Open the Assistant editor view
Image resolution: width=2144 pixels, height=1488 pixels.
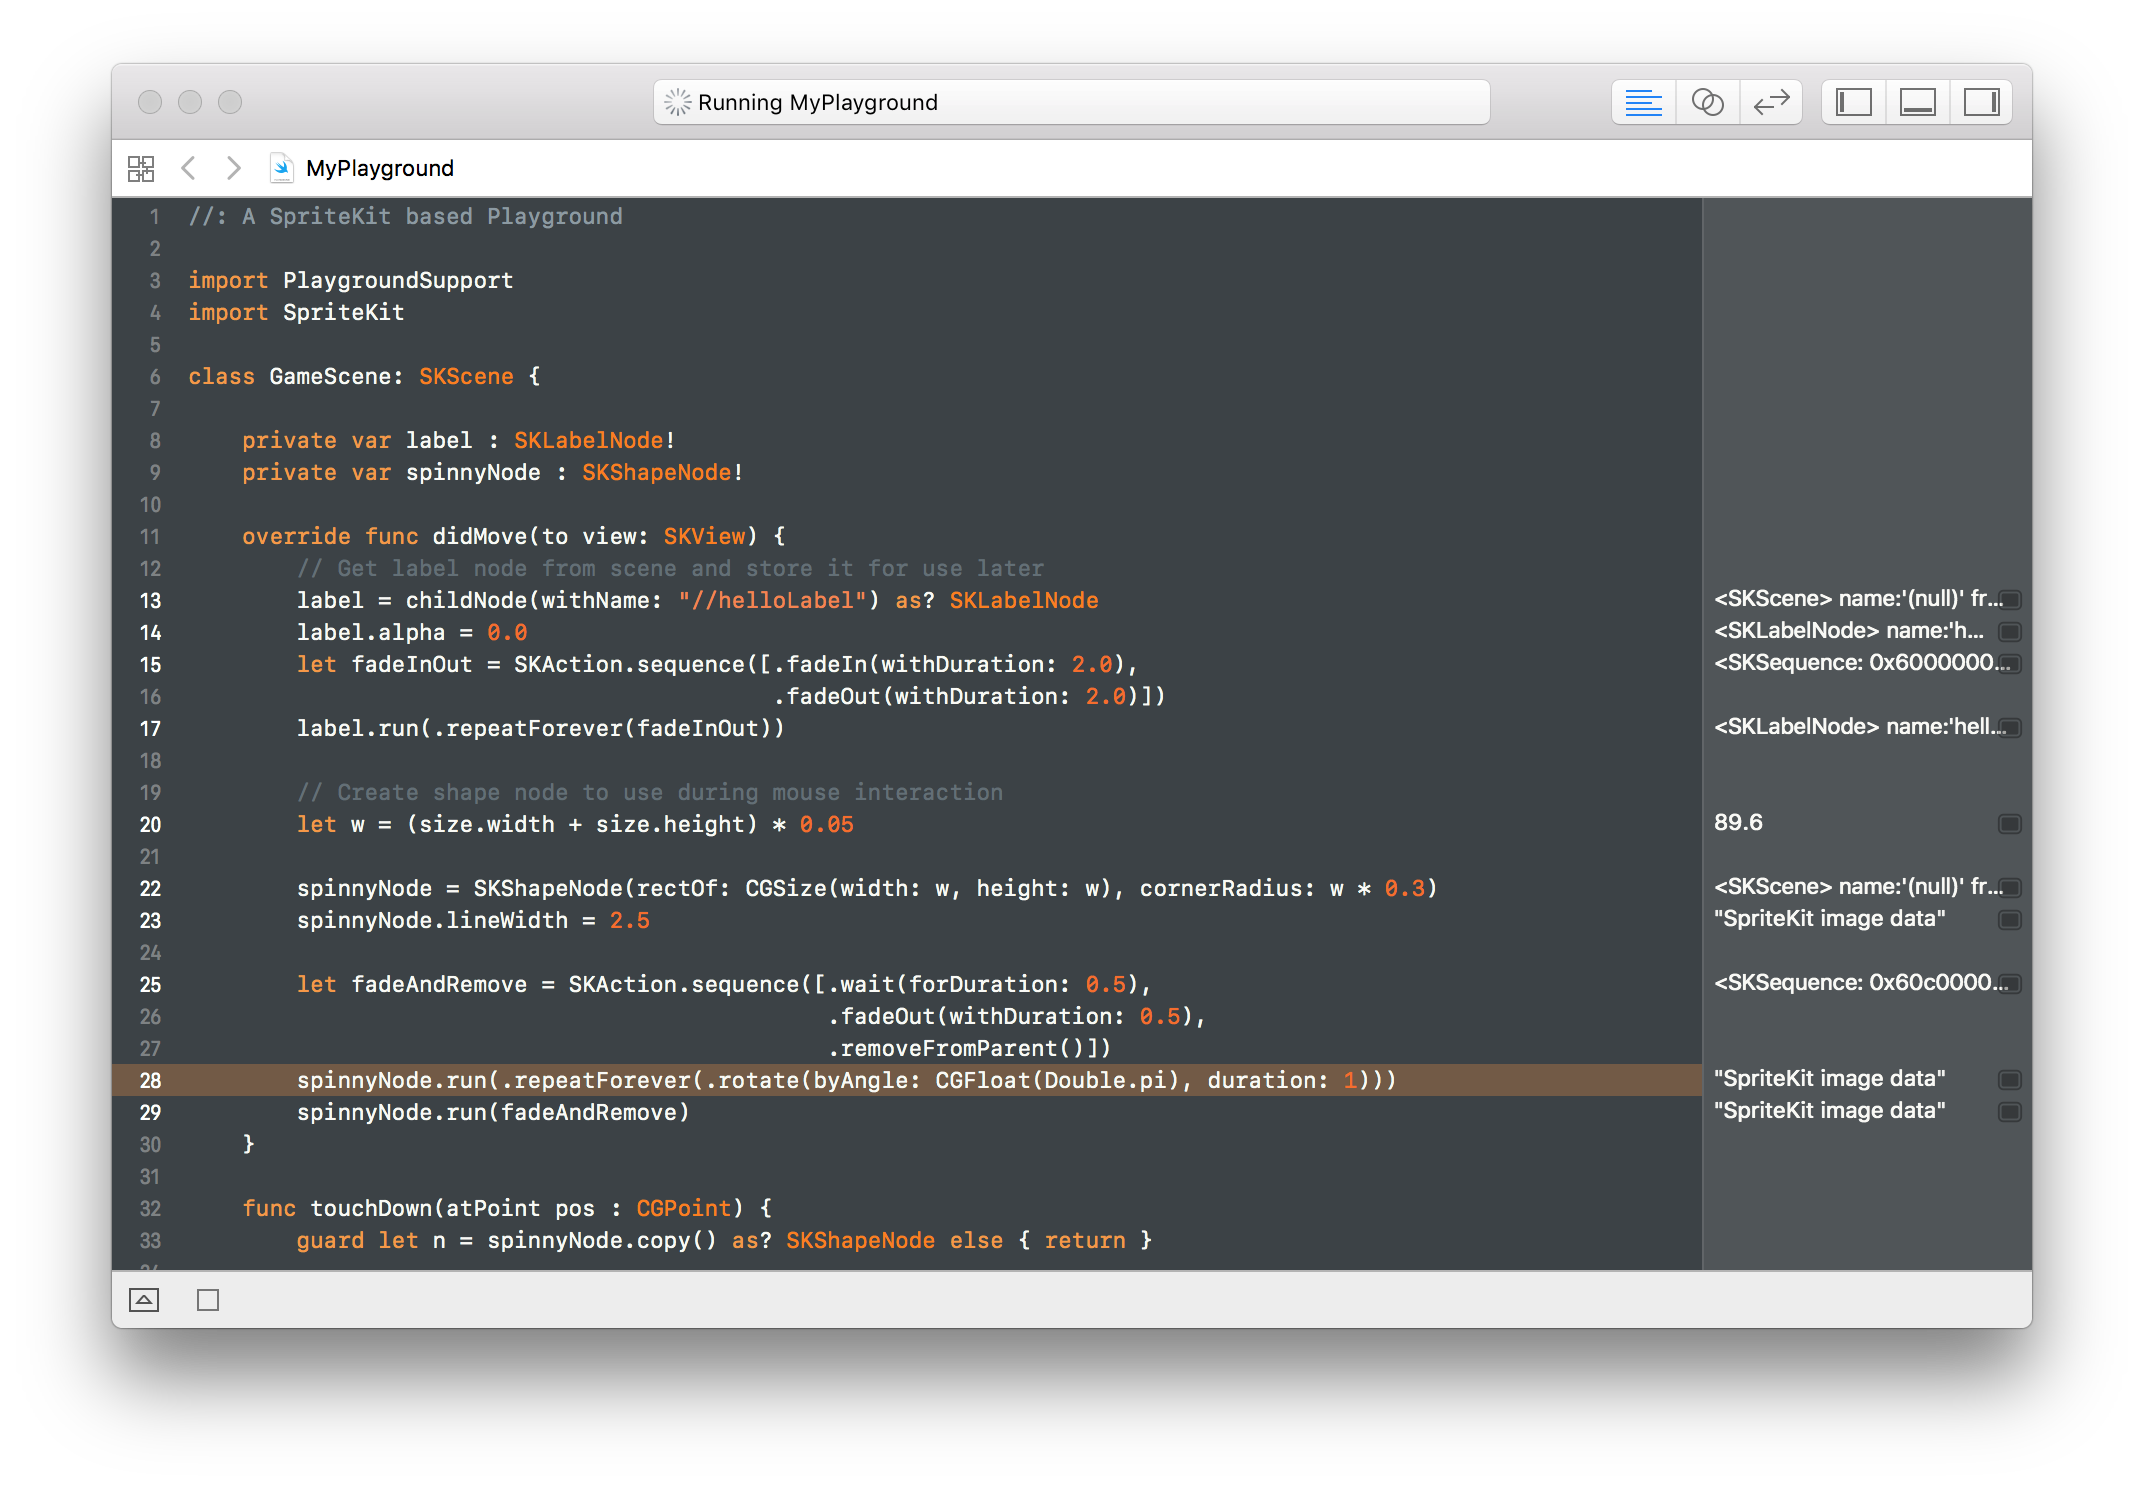[1707, 102]
